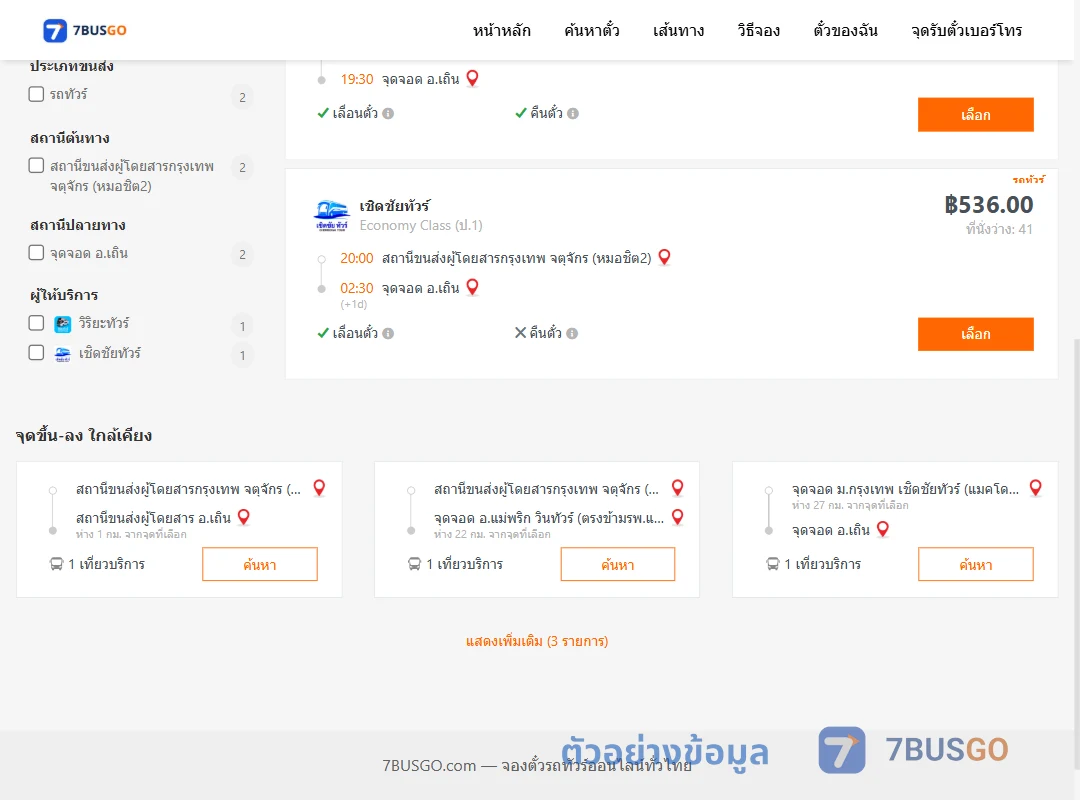Search route to สถานีขนส่งผู้โดยสาร อ.เถิน
Viewport: 1080px width, 800px height.
pyautogui.click(x=260, y=564)
